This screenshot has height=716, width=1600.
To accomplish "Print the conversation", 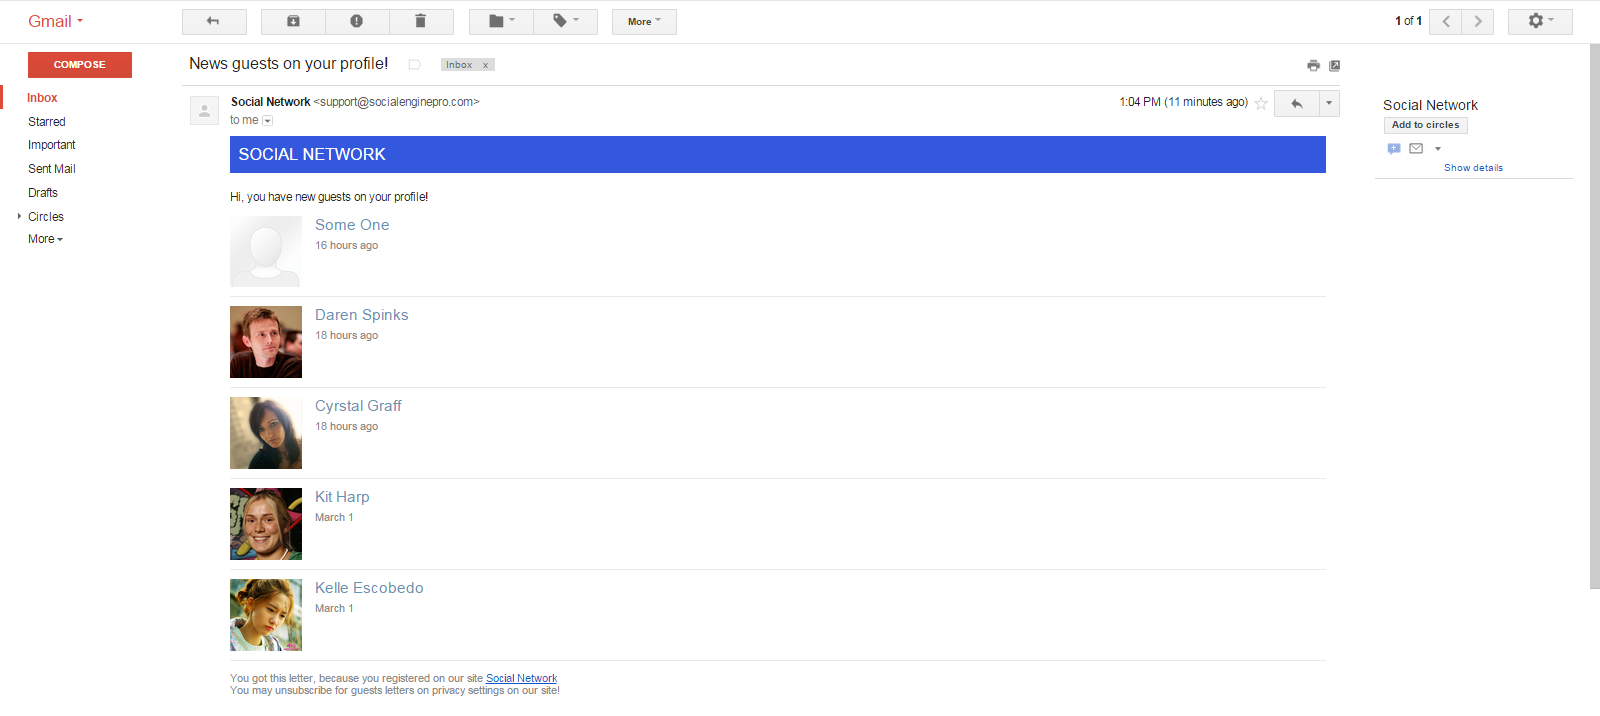I will [x=1313, y=65].
